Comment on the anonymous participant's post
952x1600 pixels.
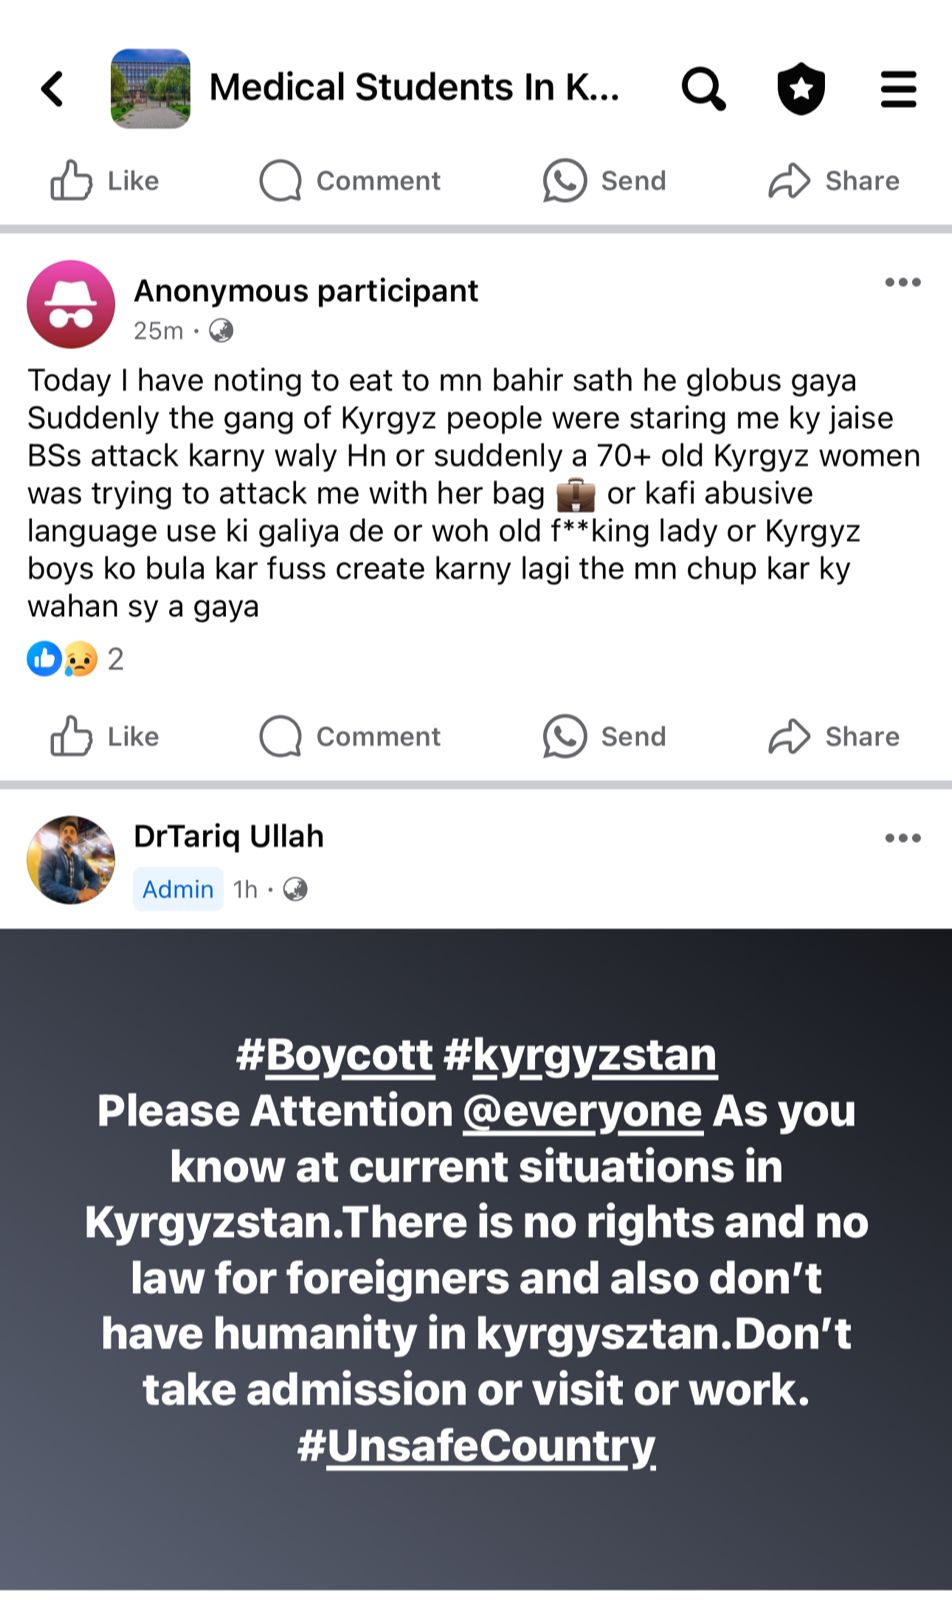click(350, 737)
